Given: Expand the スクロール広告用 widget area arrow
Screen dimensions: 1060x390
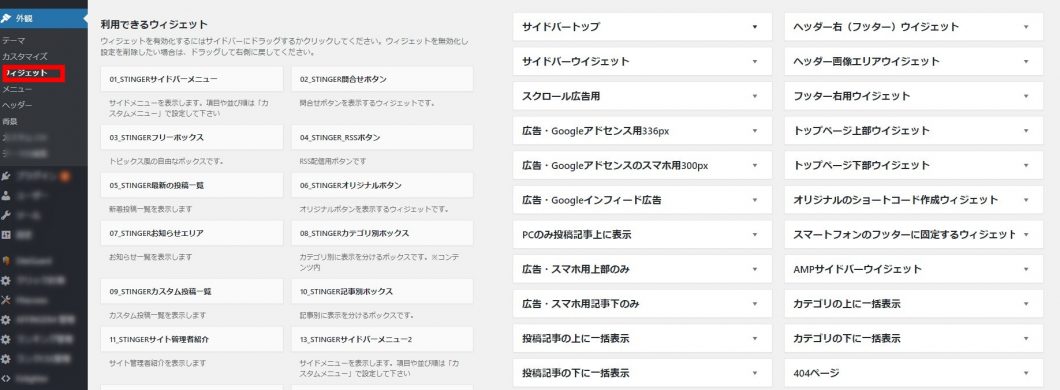Looking at the screenshot, I should pyautogui.click(x=754, y=97).
